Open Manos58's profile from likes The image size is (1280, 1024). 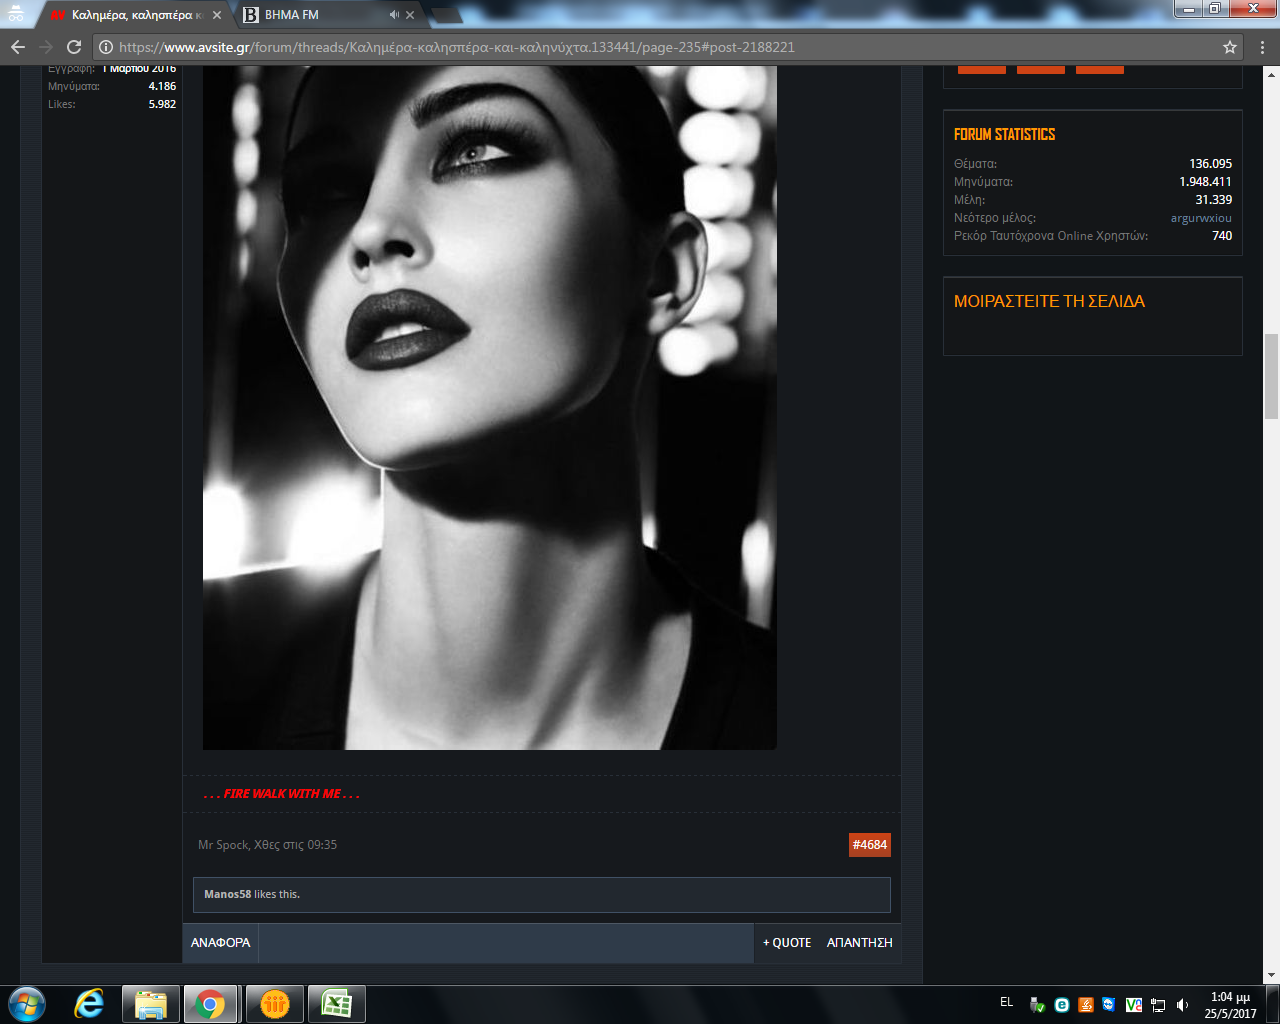click(227, 894)
